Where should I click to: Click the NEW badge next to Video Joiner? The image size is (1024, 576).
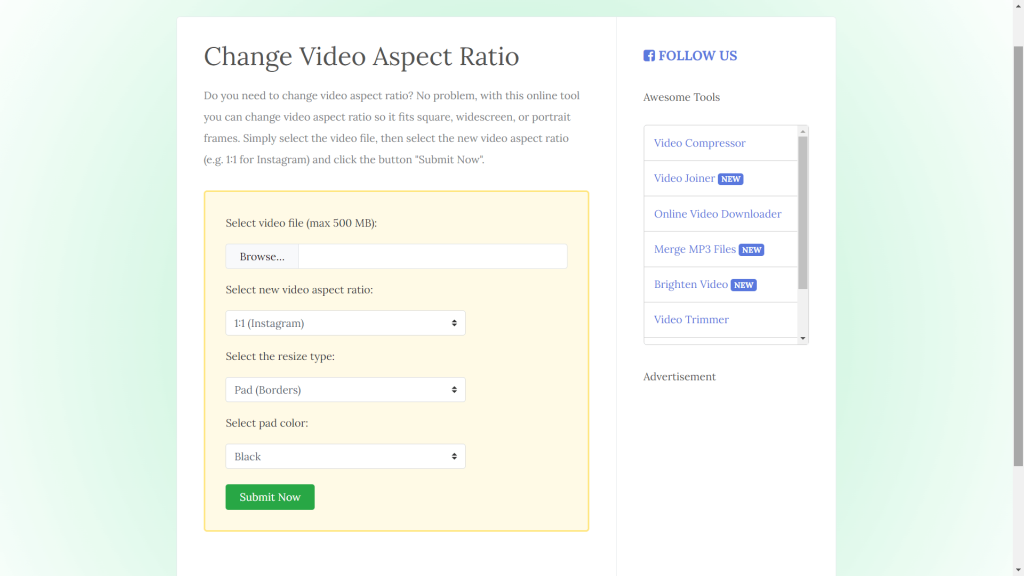pyautogui.click(x=731, y=179)
